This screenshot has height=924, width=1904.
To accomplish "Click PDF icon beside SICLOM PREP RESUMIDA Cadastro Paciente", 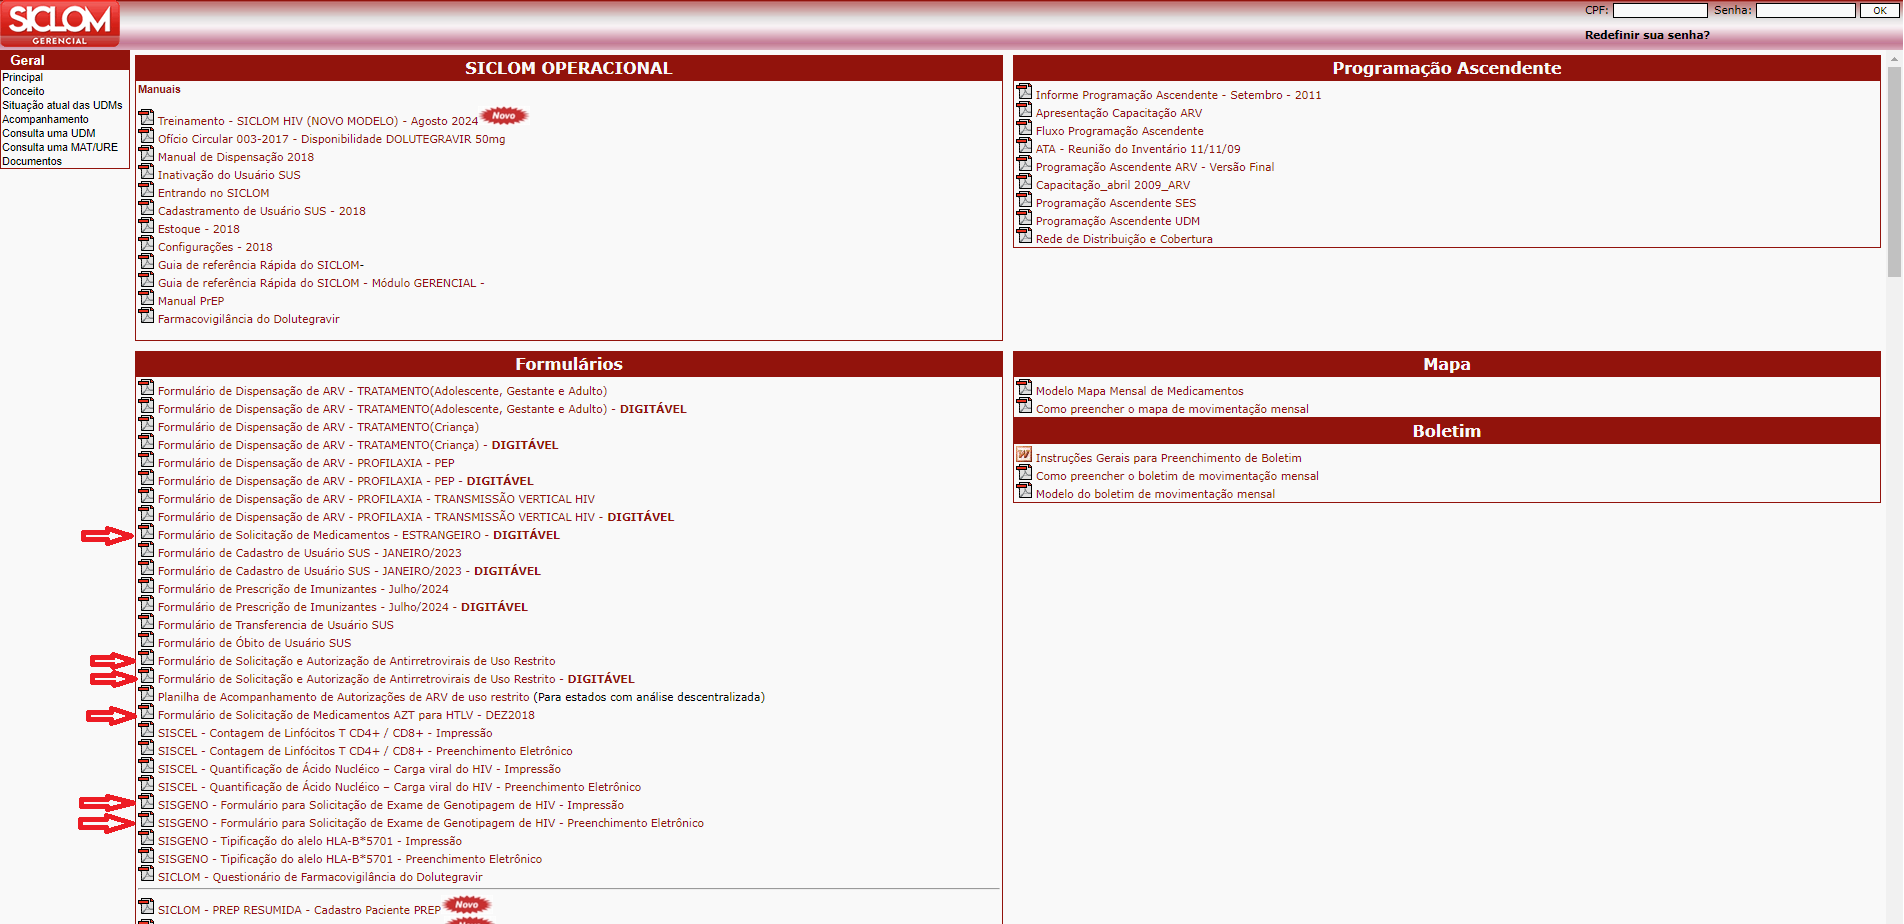I will (146, 907).
